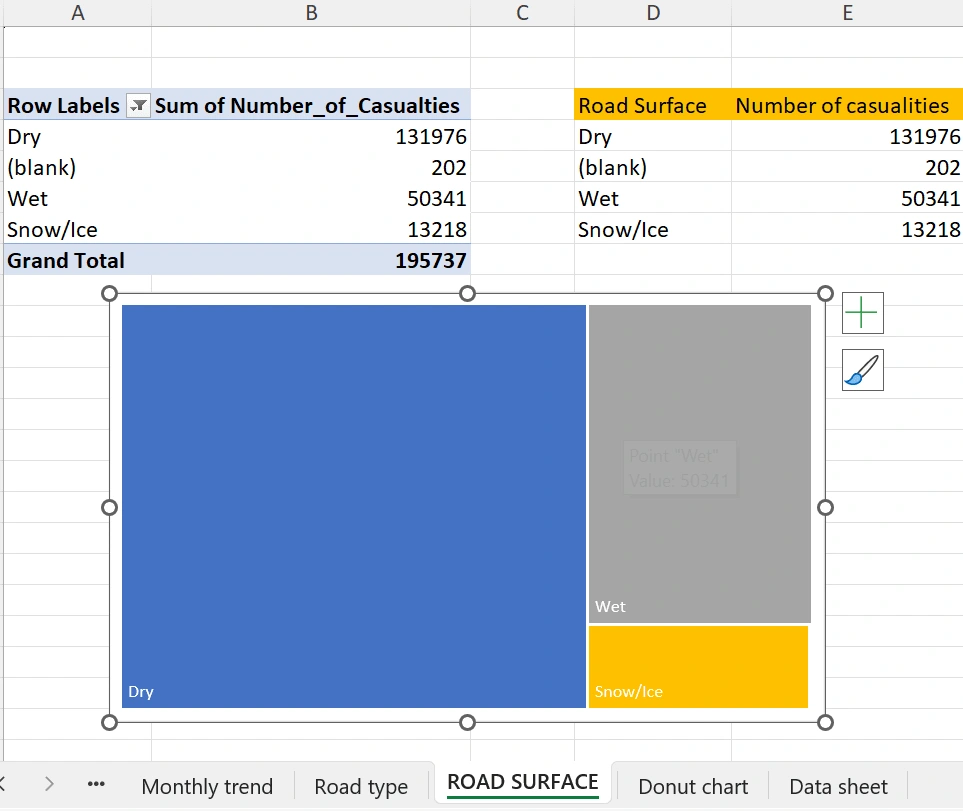Viewport: 963px width, 811px height.
Task: Click the Snow/Ice data label in chart
Action: tap(628, 692)
